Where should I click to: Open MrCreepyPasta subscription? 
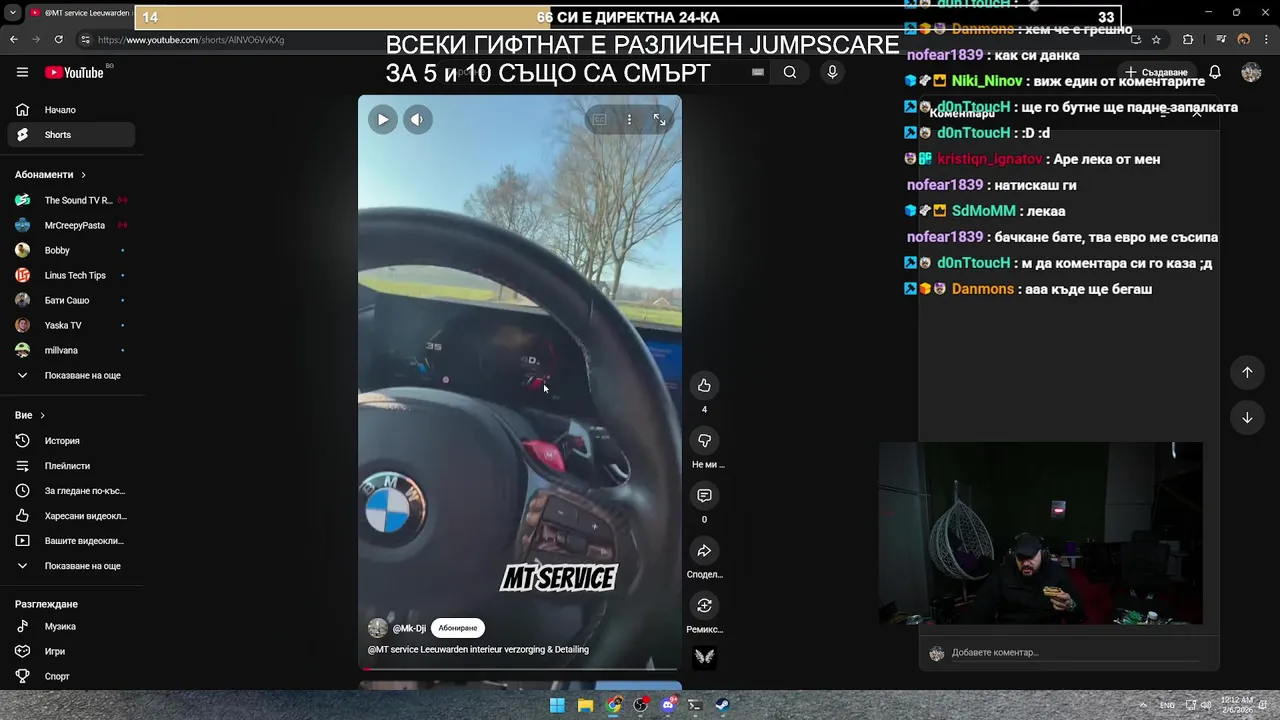tap(72, 225)
